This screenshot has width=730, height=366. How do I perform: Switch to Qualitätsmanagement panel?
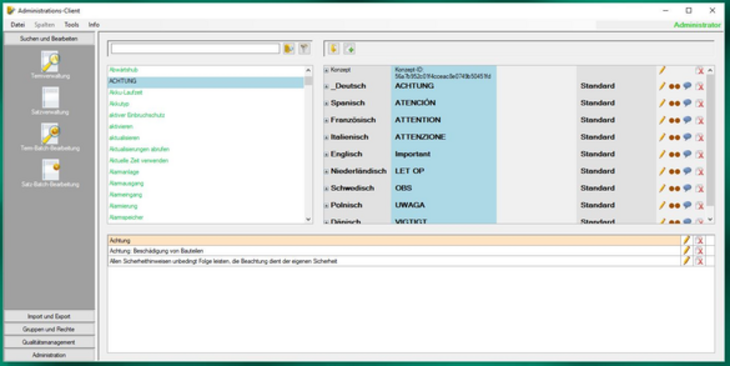(x=49, y=342)
